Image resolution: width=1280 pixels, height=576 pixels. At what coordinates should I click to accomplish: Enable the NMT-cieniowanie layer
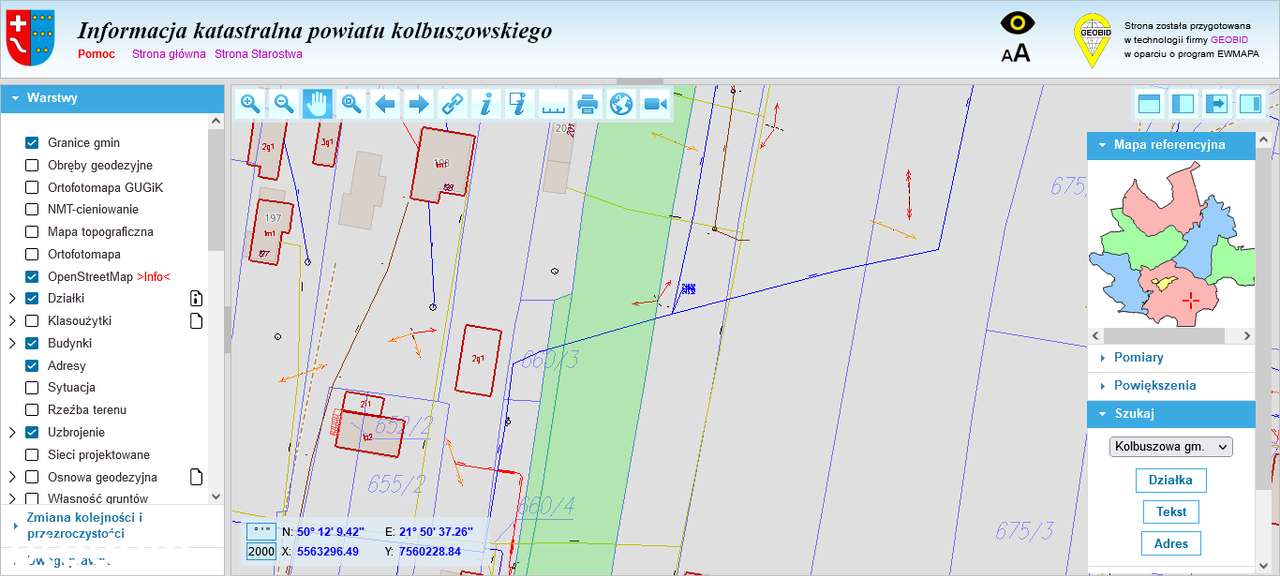32,209
